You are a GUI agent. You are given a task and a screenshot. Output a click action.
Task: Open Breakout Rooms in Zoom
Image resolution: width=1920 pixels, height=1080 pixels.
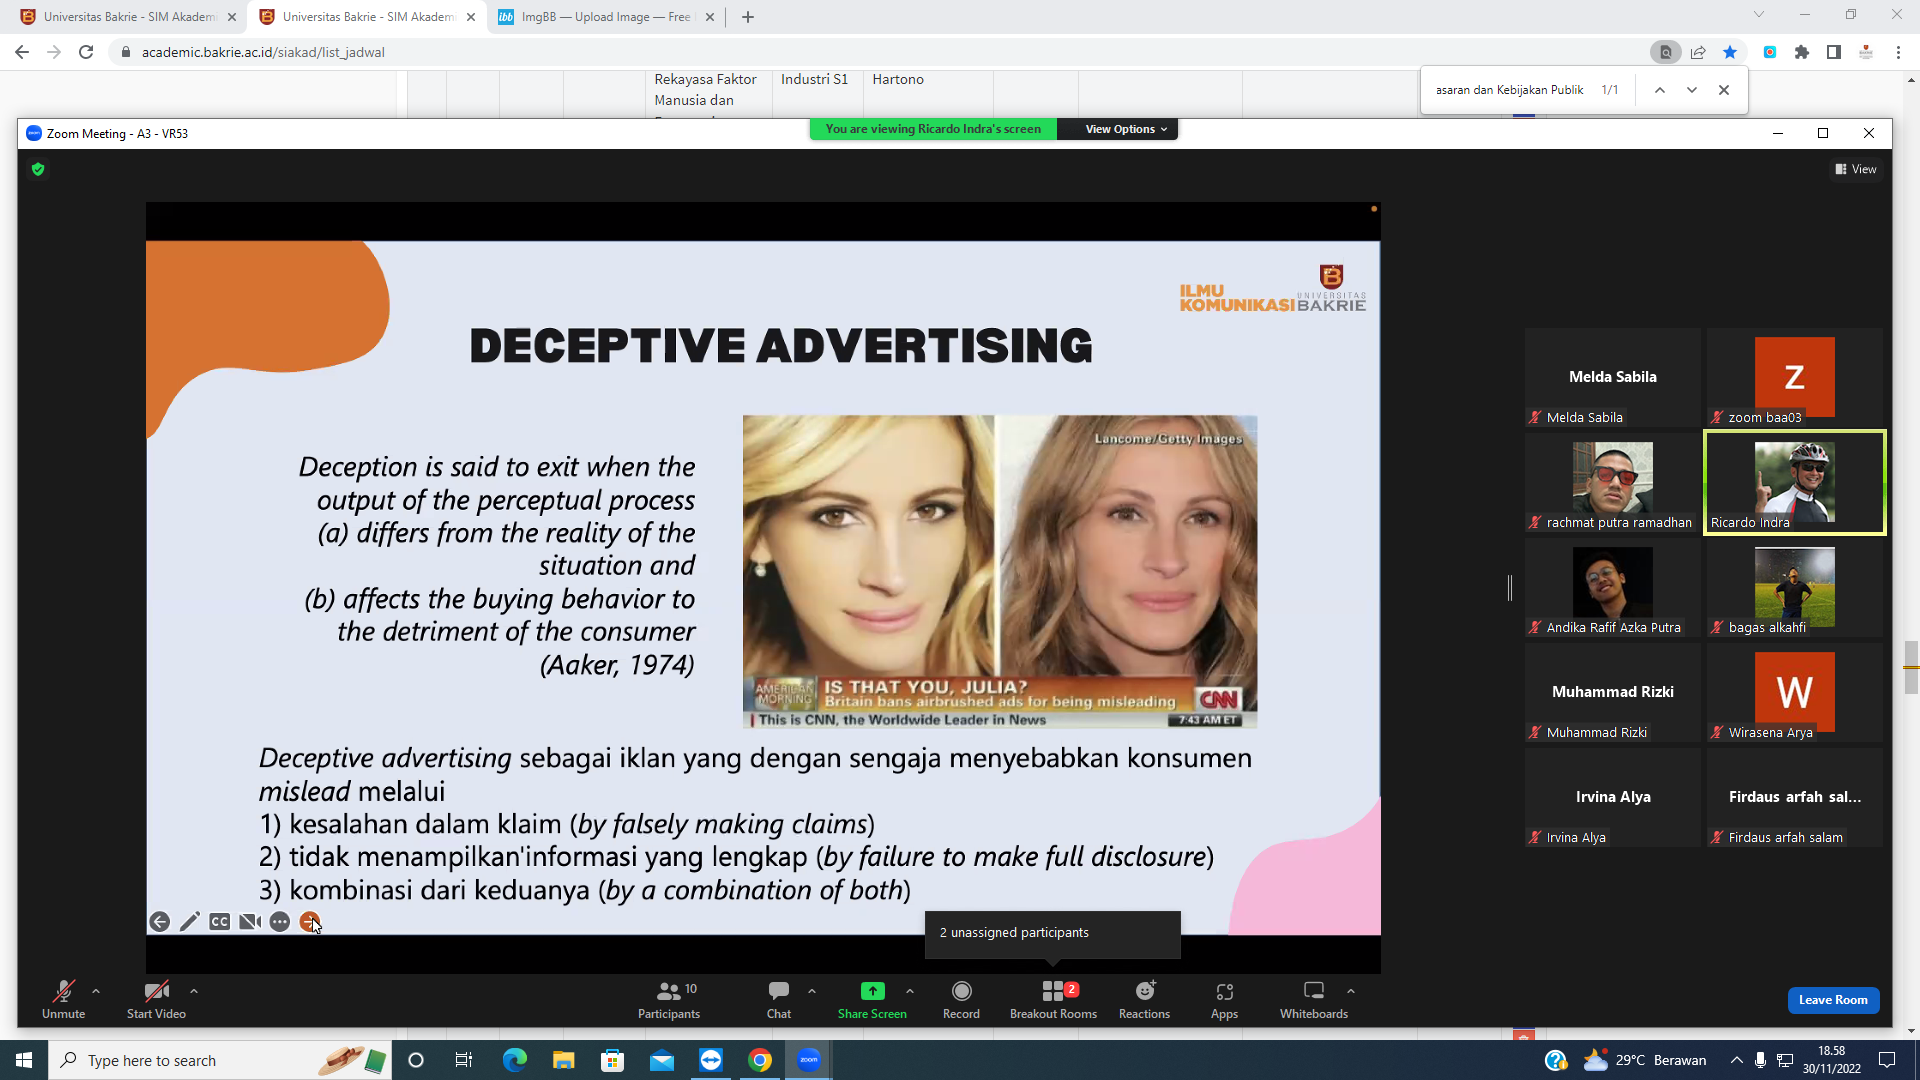pos(1053,999)
